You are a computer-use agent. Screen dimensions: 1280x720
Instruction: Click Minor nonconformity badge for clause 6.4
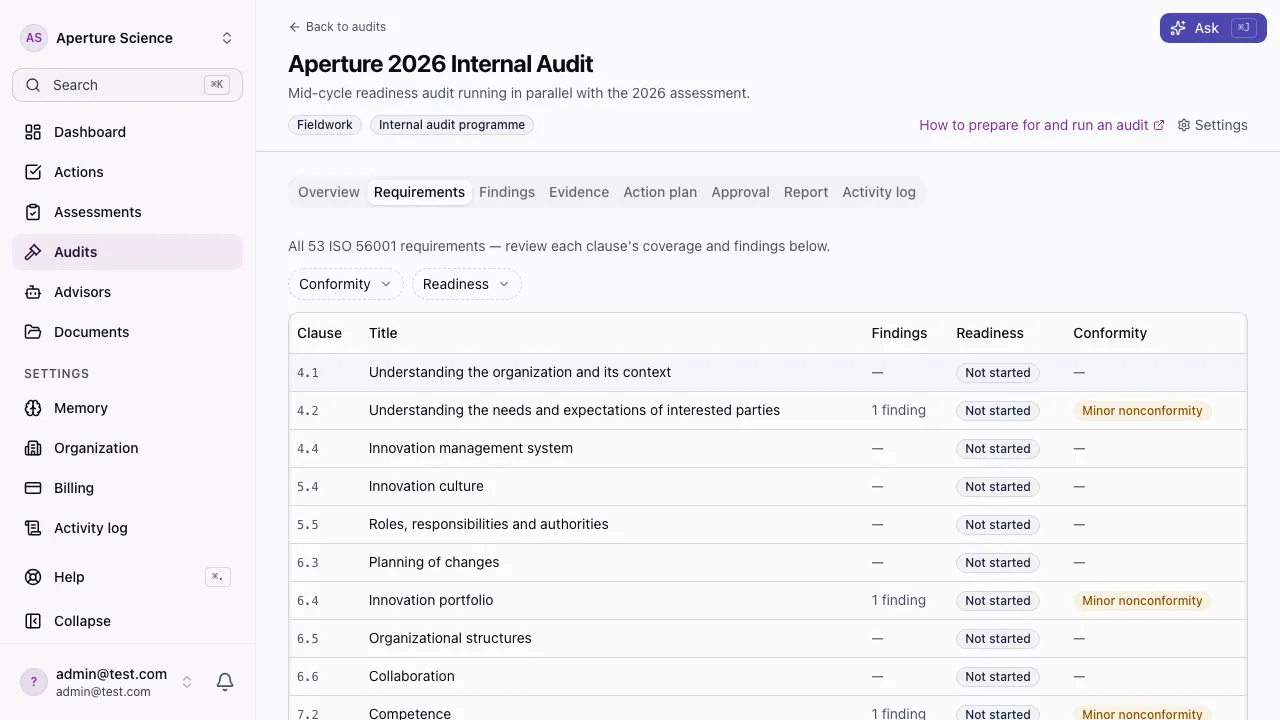point(1142,601)
